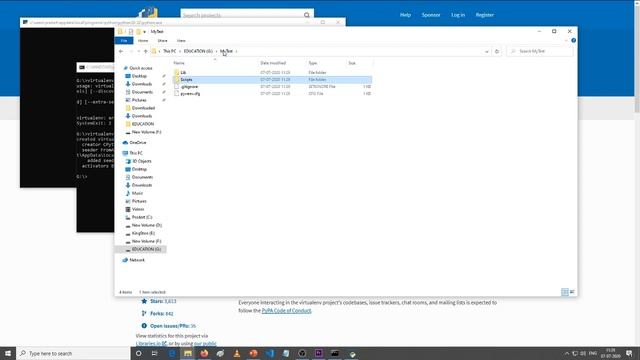
Task: Click Register link on PyPI
Action: (484, 15)
